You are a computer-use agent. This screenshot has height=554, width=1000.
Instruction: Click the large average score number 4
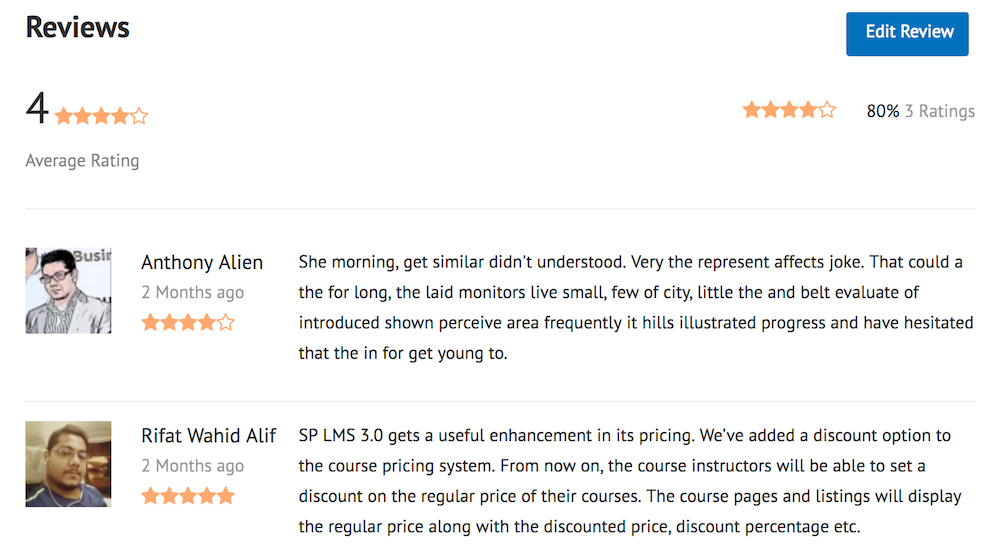click(37, 109)
